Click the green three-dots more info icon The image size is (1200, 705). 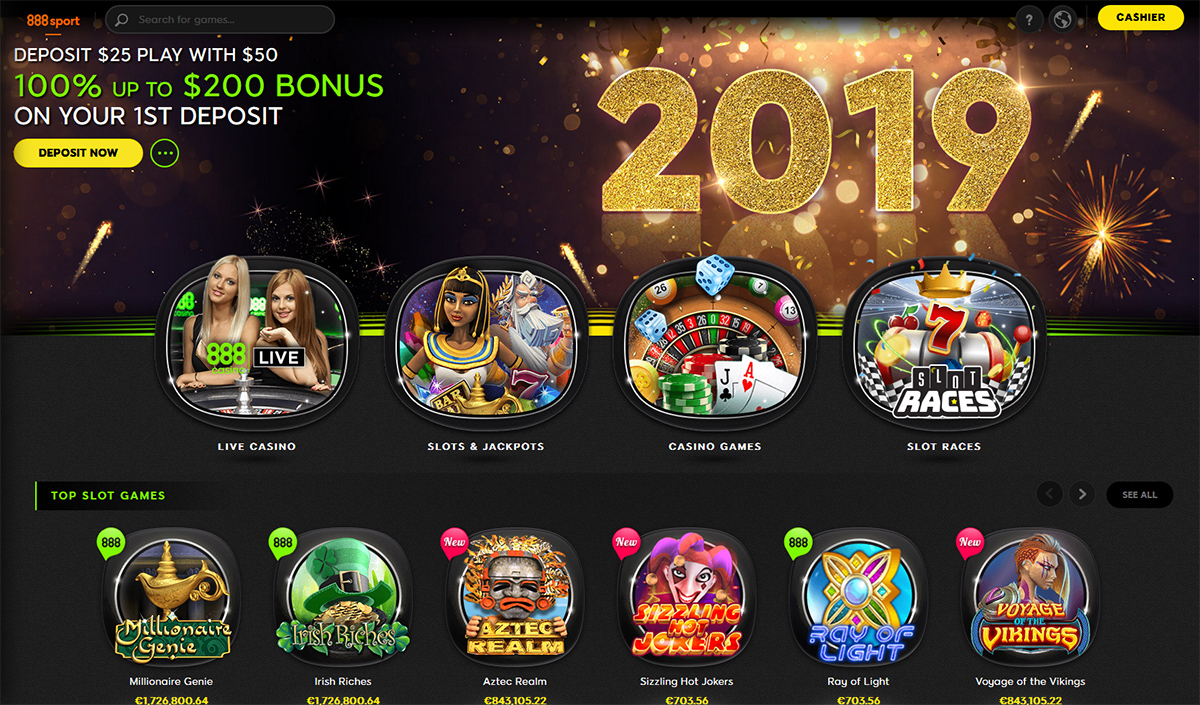[165, 153]
